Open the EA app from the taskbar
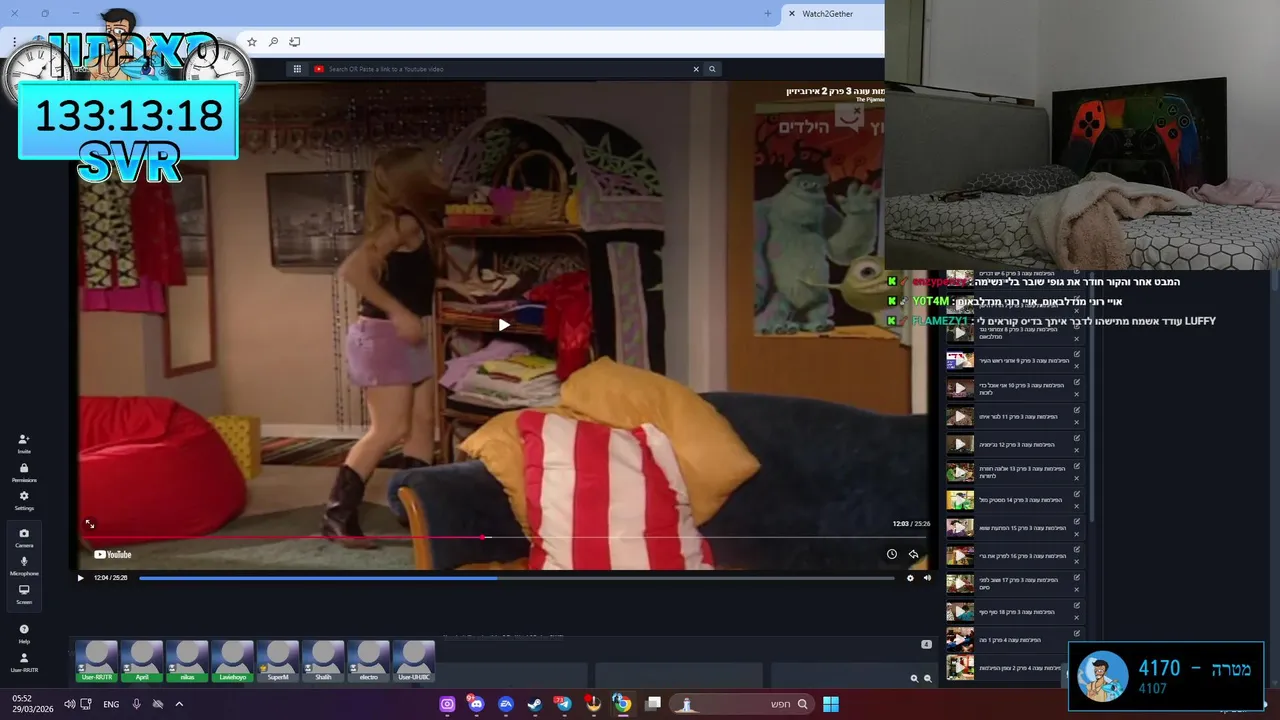Viewport: 1280px width, 720px height. coord(506,704)
